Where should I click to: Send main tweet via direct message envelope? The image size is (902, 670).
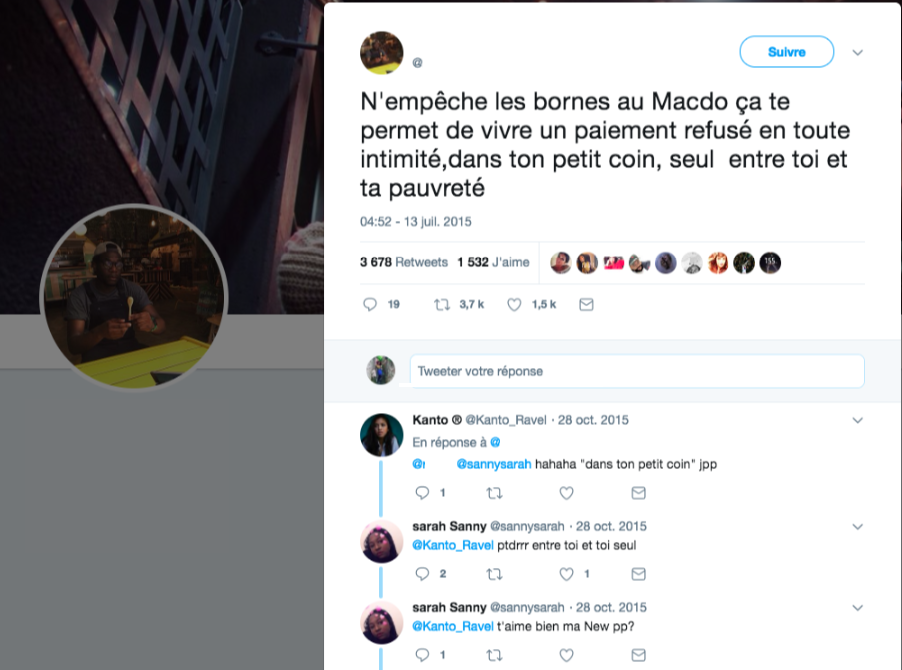pyautogui.click(x=586, y=304)
